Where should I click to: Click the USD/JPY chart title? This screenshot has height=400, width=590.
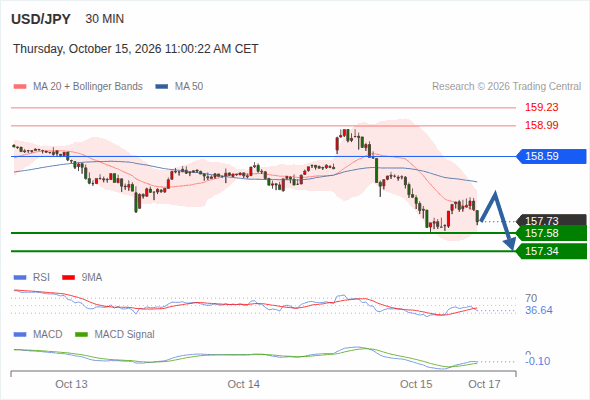click(41, 19)
